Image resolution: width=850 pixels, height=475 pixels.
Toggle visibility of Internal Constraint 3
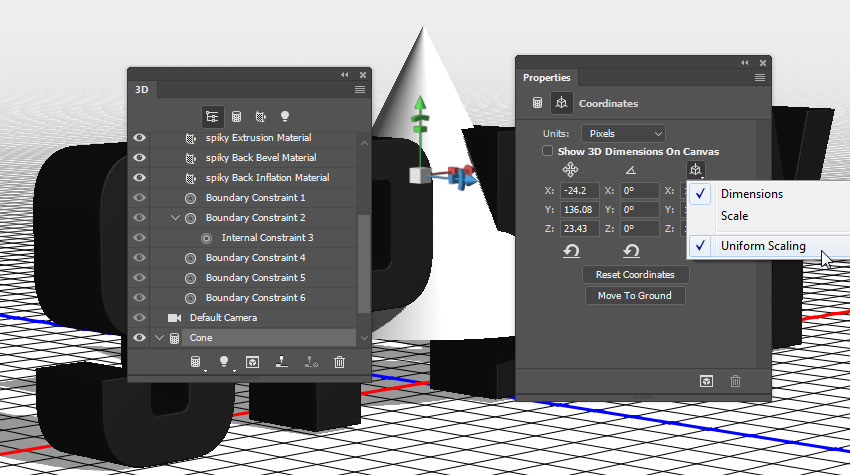[139, 238]
